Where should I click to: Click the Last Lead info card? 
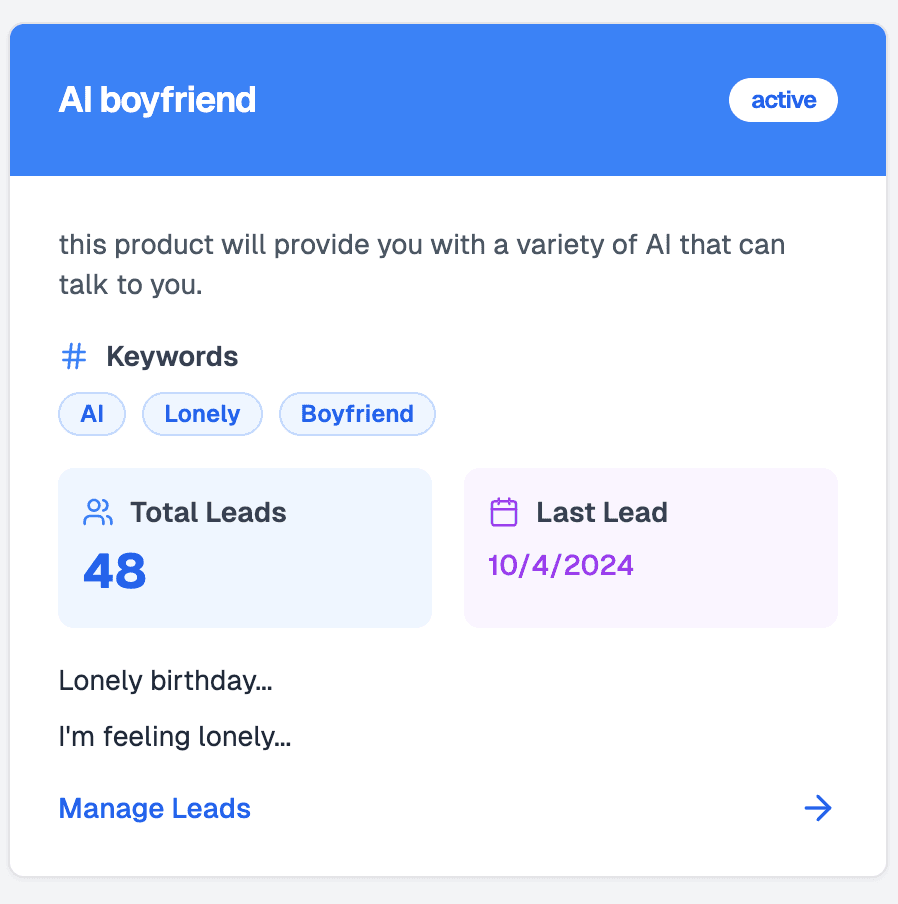650,547
